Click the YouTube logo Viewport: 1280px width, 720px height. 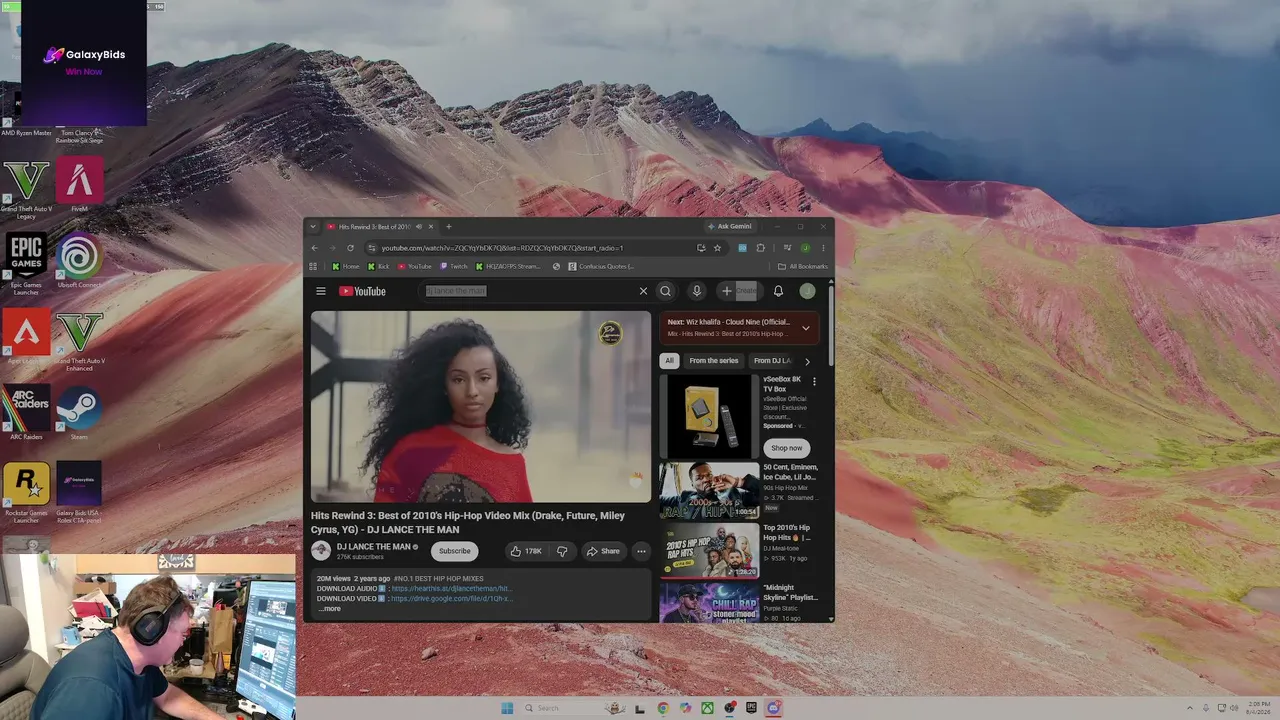(x=362, y=291)
